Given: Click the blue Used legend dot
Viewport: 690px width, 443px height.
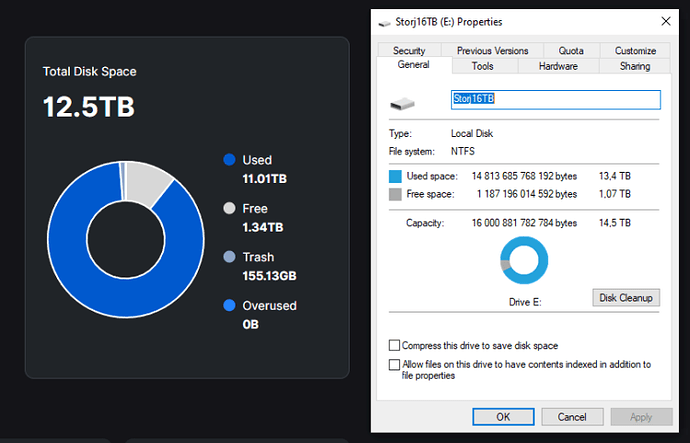Looking at the screenshot, I should [x=229, y=160].
